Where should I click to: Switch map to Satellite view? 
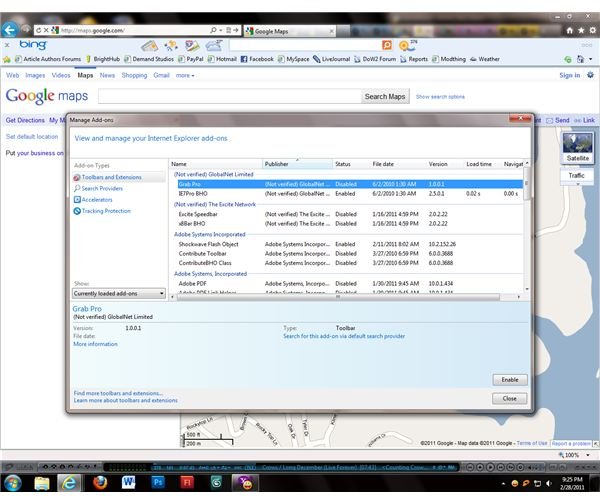point(577,148)
